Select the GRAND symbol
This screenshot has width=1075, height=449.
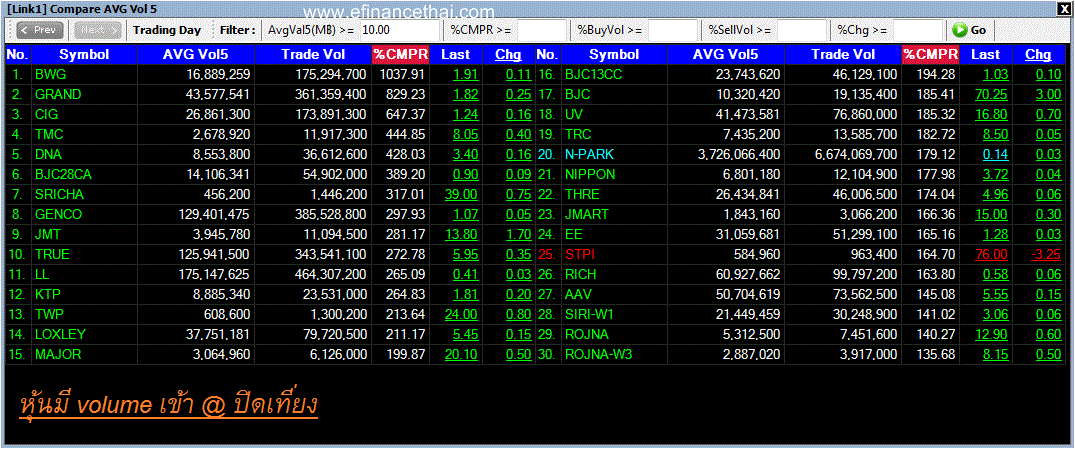(x=58, y=95)
